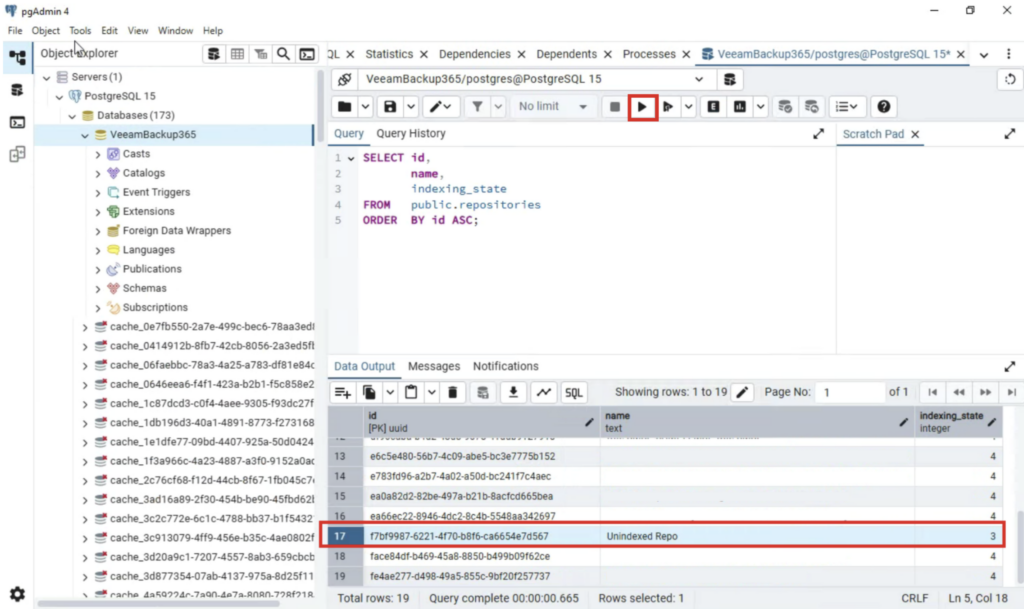Save the query file

[x=390, y=106]
